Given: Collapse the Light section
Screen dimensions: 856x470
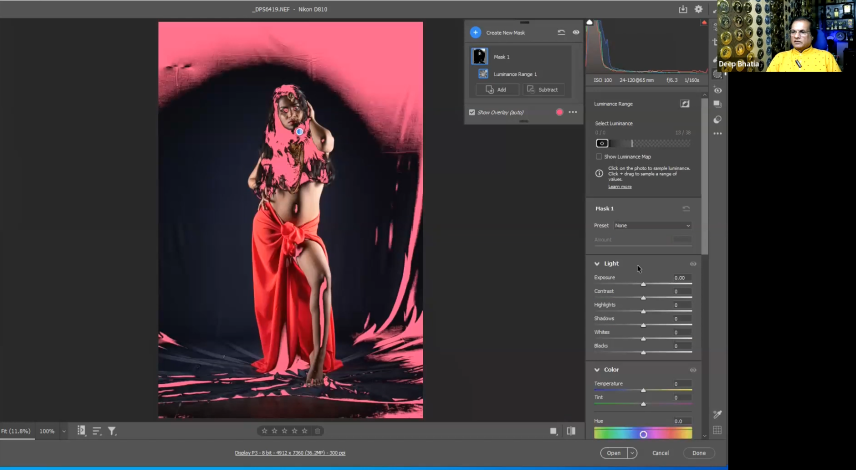Looking at the screenshot, I should point(598,264).
